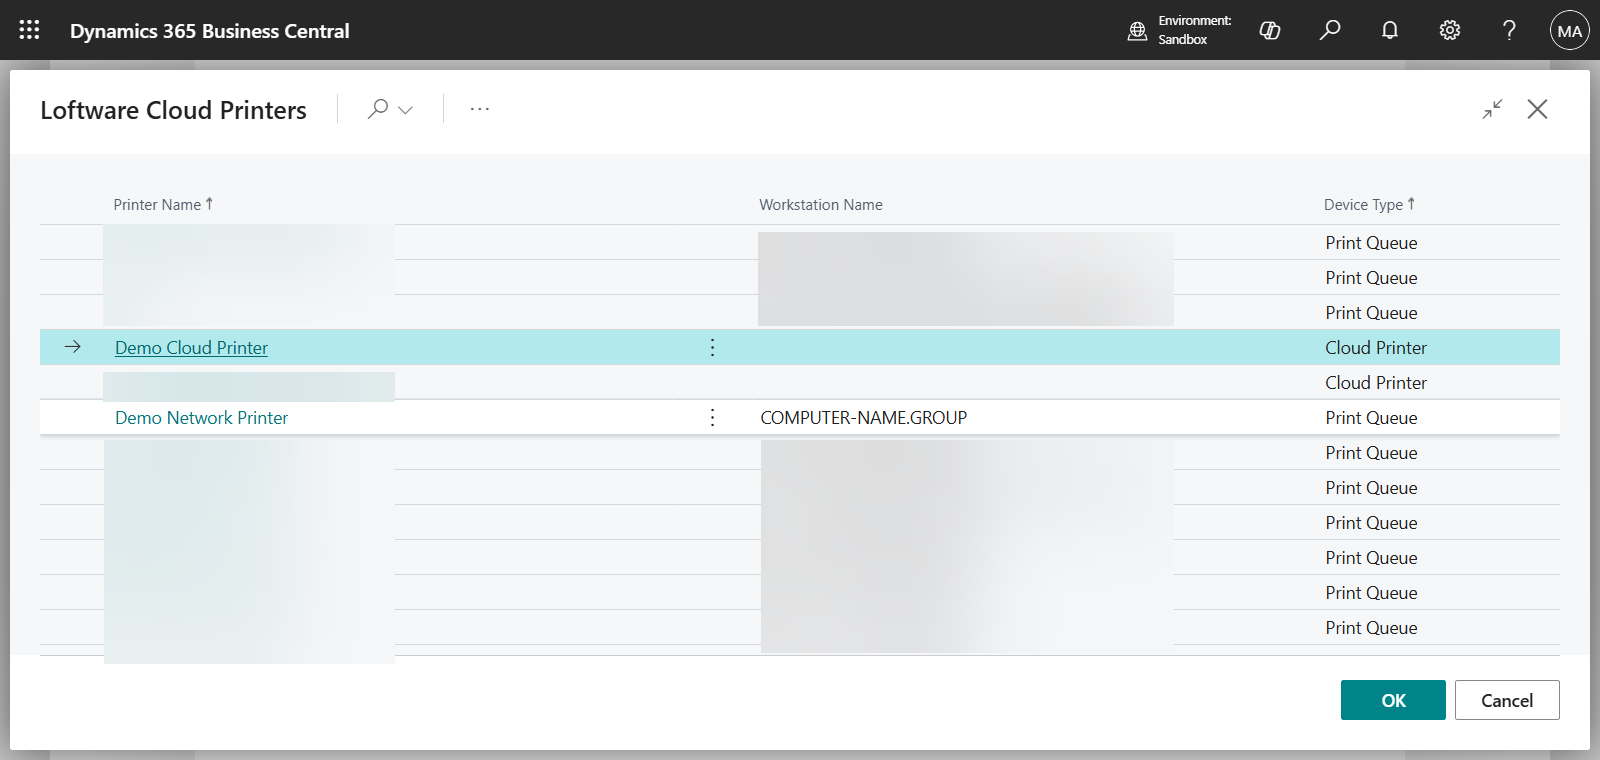Show row actions for Demo Cloud Printer
1600x760 pixels.
coord(712,347)
